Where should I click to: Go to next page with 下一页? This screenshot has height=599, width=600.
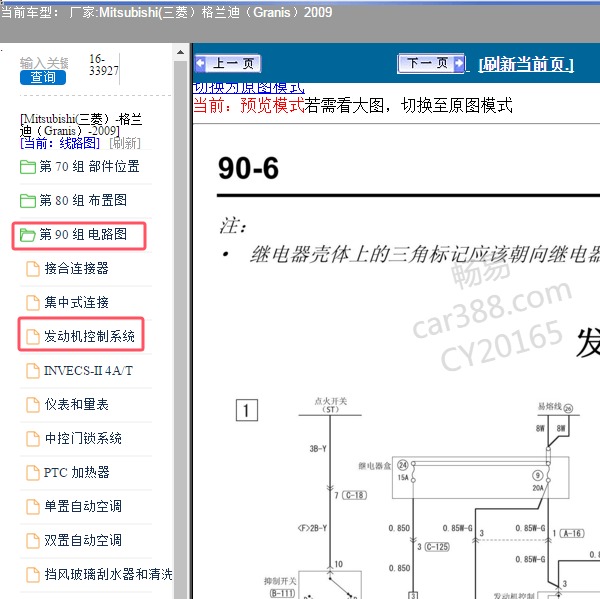click(x=431, y=63)
